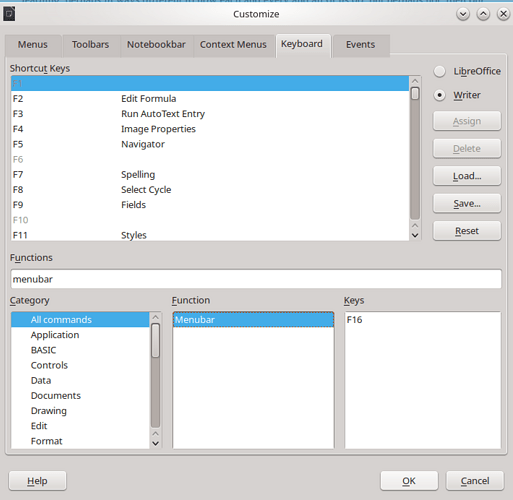Screen dimensions: 513x500
Task: Select the F7 Spelling shortcut row
Action: click(x=210, y=175)
